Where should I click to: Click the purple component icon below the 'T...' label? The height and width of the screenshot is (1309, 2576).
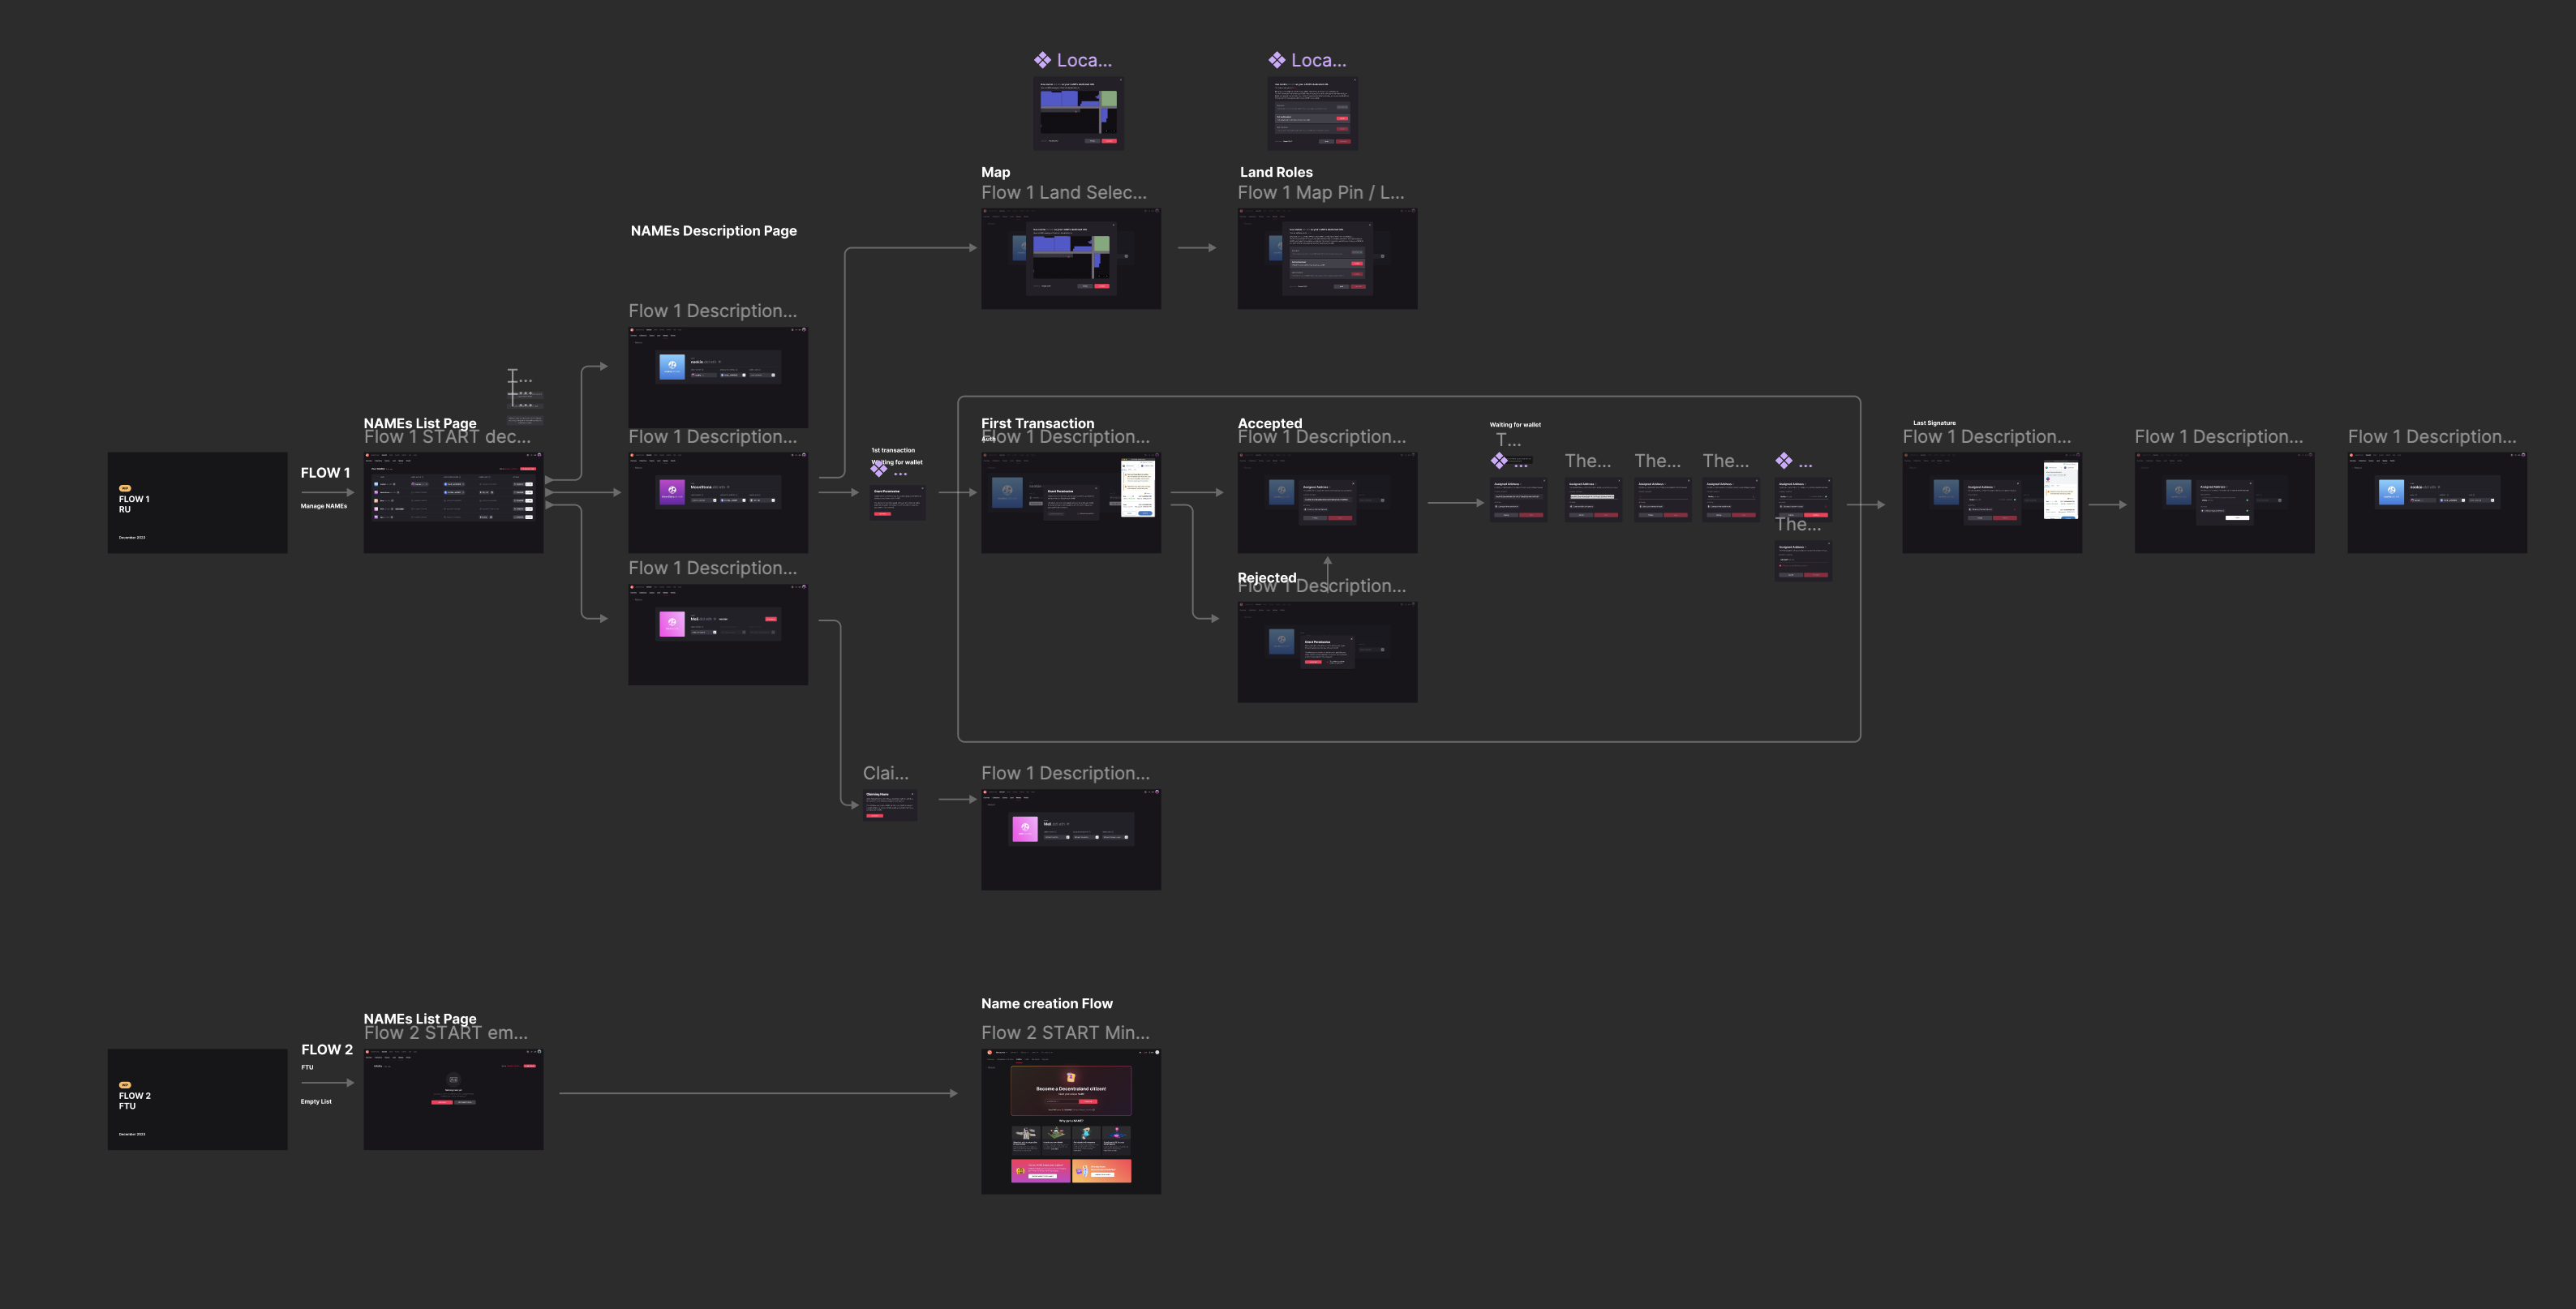pyautogui.click(x=1498, y=460)
